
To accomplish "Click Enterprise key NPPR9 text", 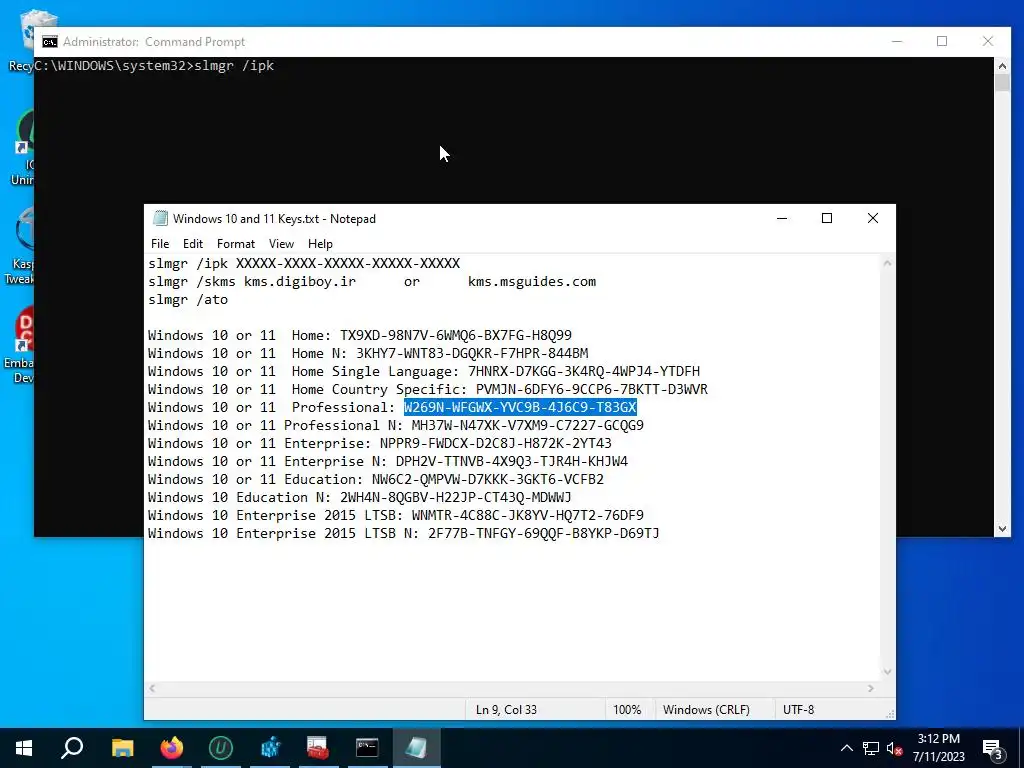I will [496, 443].
